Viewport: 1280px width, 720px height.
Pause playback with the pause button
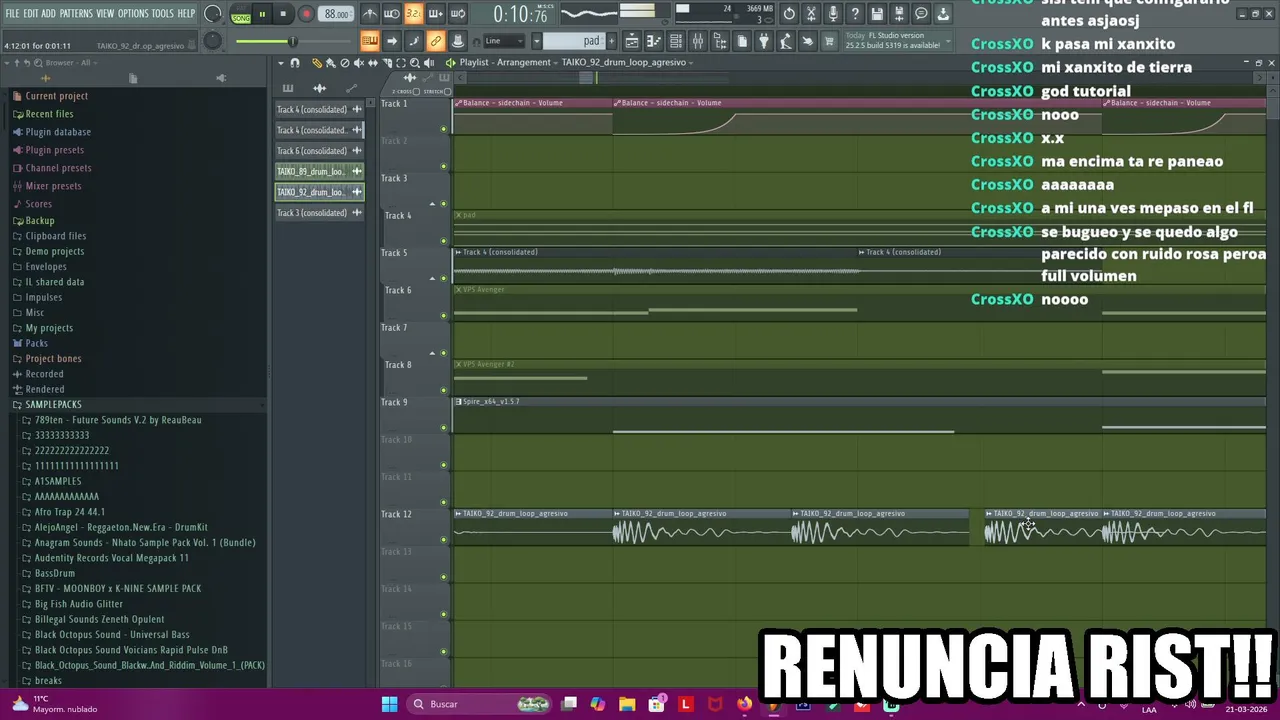262,14
